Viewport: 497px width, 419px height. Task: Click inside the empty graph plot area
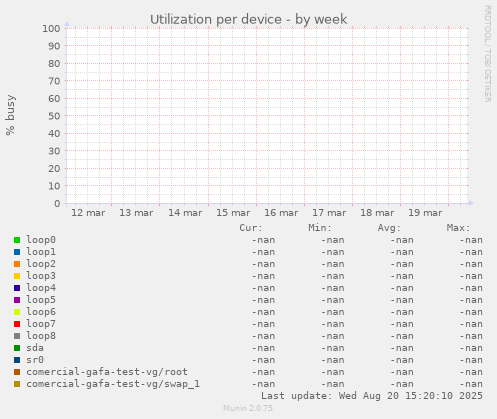coord(267,116)
